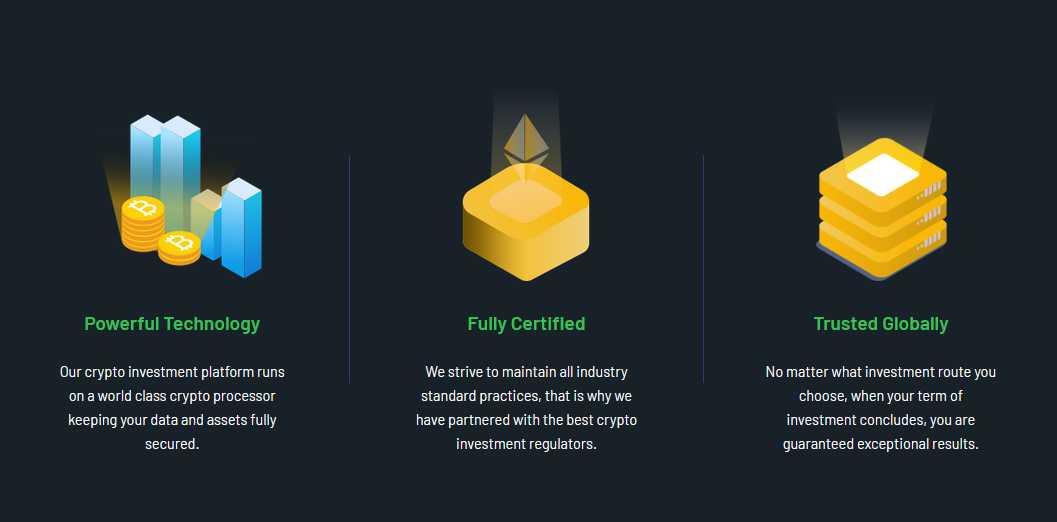Select the Trusted Globally heading
Screen dimensions: 1057x522
pyautogui.click(x=881, y=324)
